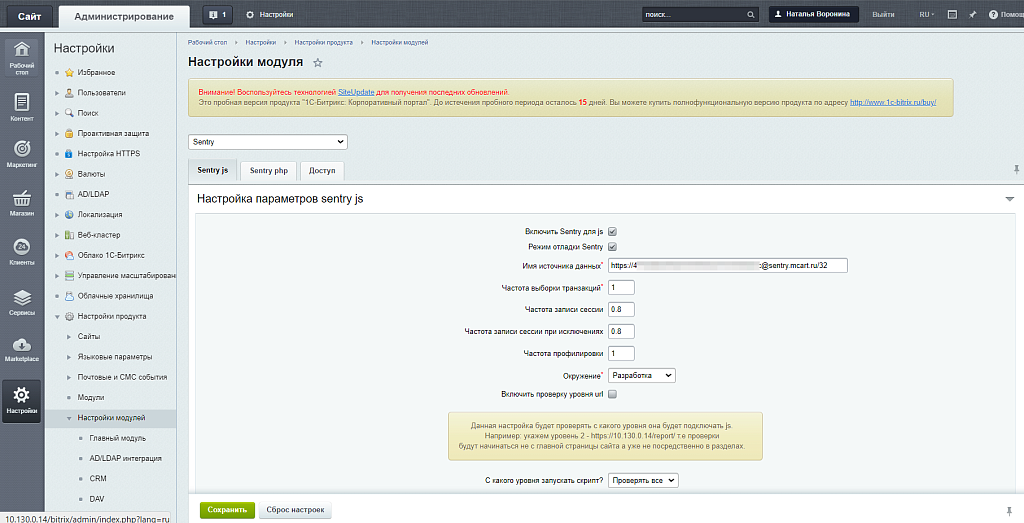Viewport: 1024px width, 523px height.
Task: Follow the SiteUpdate link in the warning
Action: pos(355,91)
